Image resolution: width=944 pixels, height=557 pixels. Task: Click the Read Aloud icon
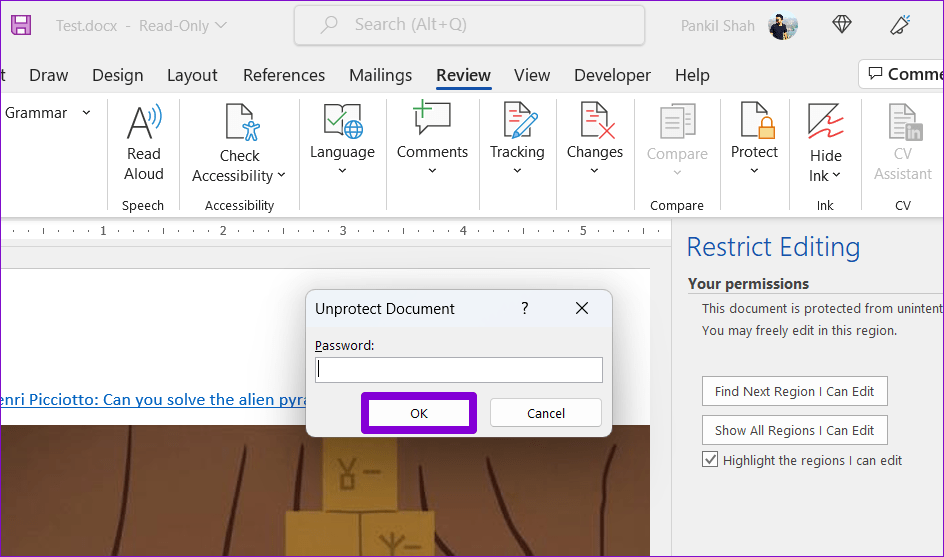pyautogui.click(x=143, y=124)
